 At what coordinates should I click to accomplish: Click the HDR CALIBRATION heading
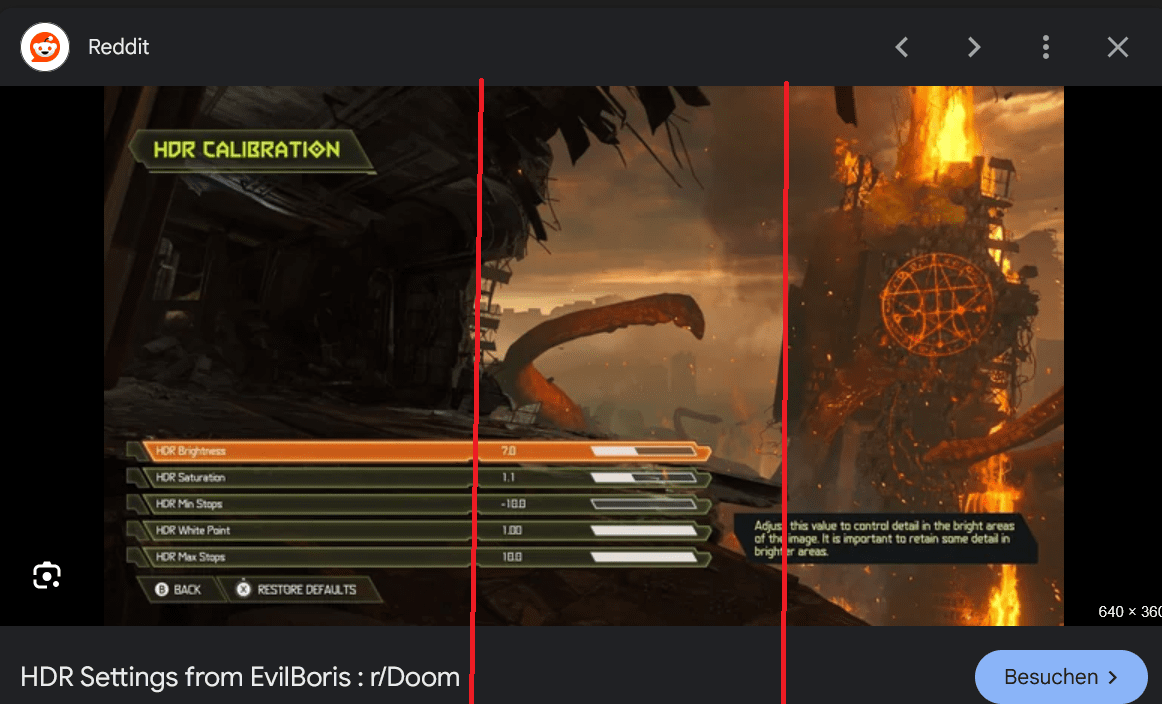point(247,150)
